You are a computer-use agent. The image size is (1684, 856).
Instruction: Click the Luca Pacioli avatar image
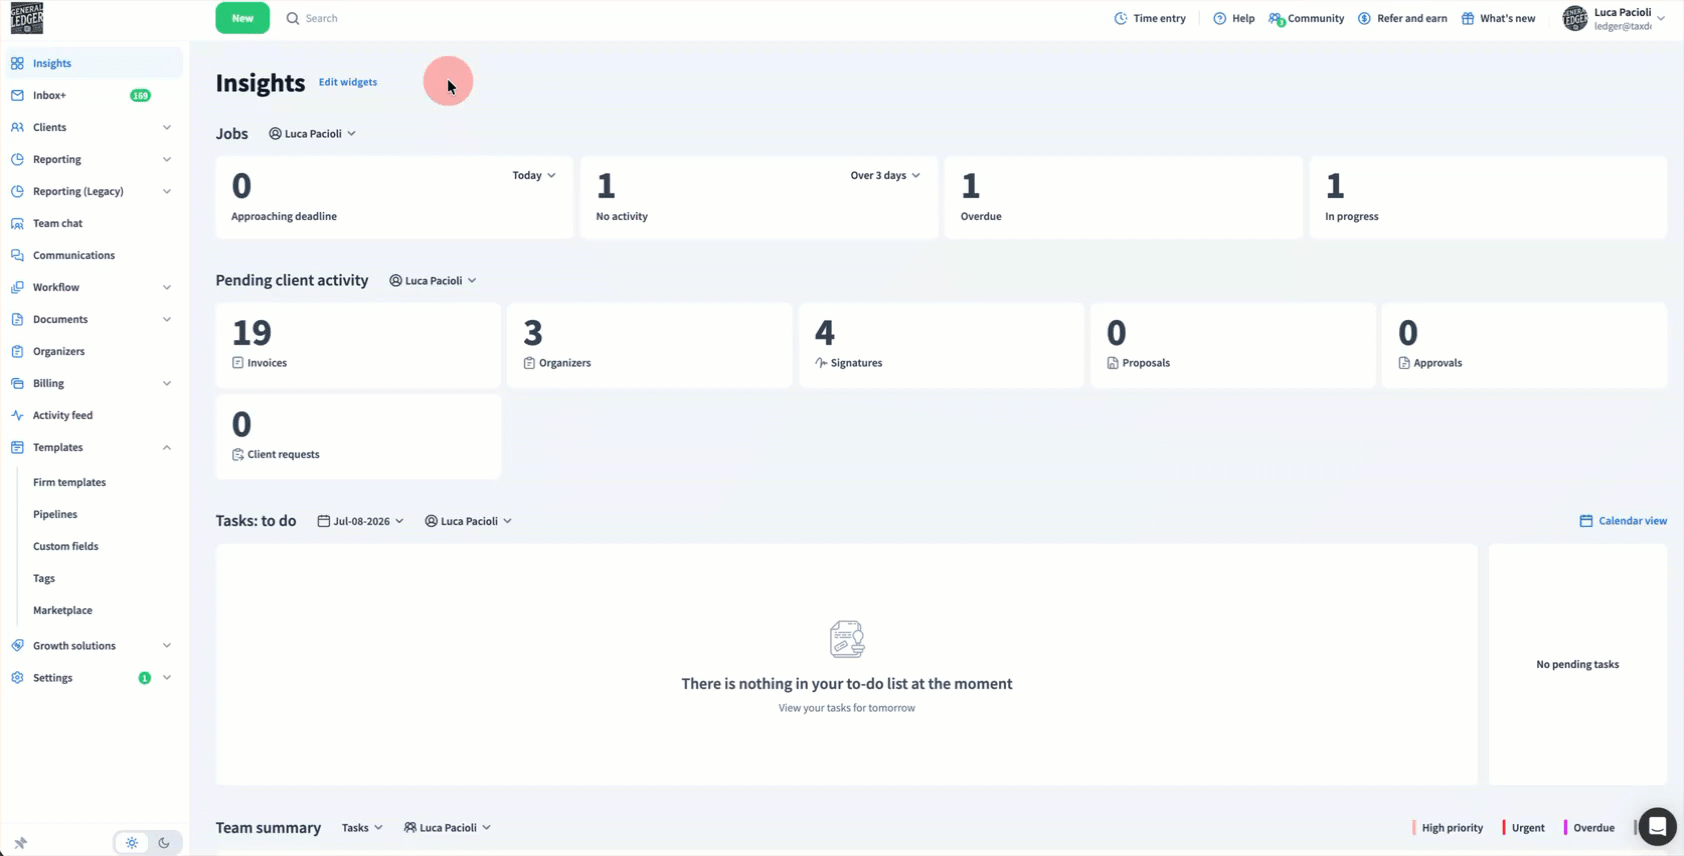tap(1575, 18)
